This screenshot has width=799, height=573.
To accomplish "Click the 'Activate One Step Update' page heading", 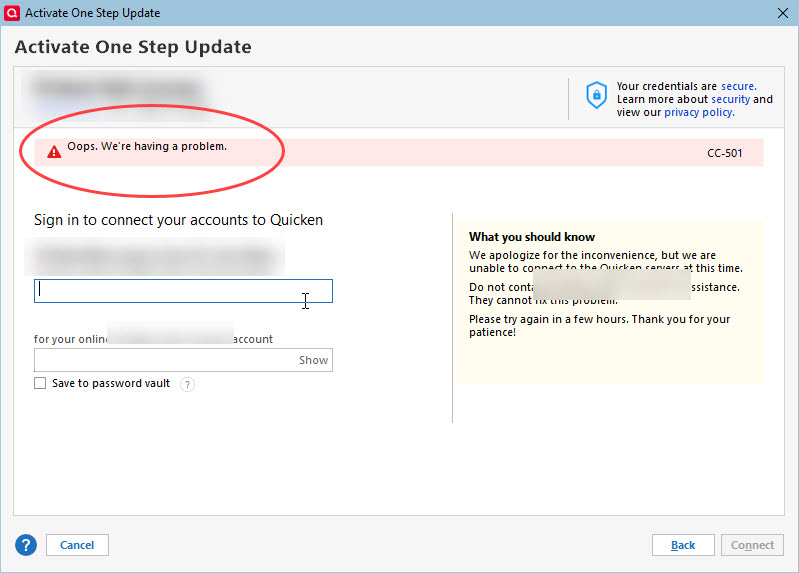I will (x=133, y=47).
